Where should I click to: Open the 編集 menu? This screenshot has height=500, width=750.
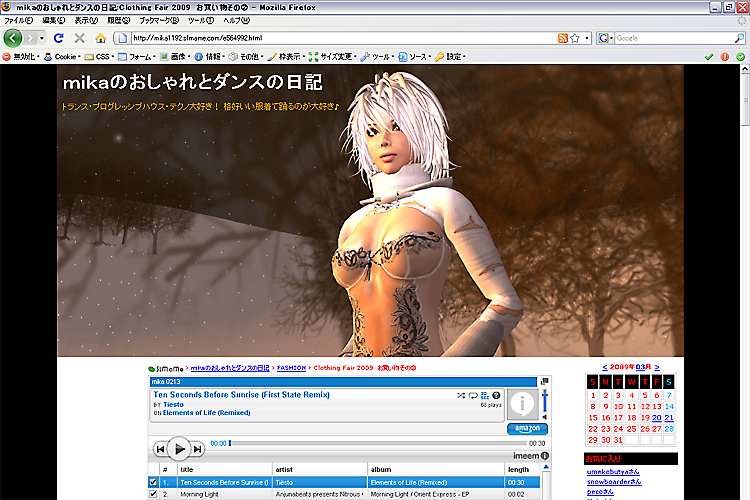coord(53,21)
